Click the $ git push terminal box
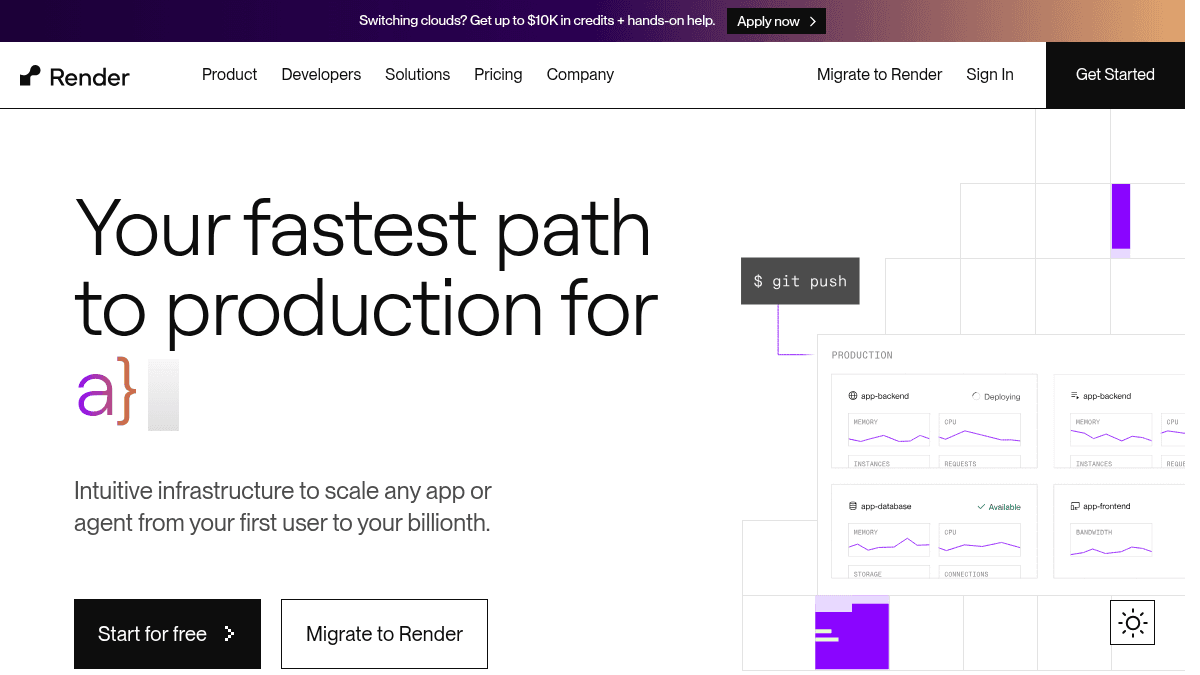The width and height of the screenshot is (1200, 675). point(800,281)
